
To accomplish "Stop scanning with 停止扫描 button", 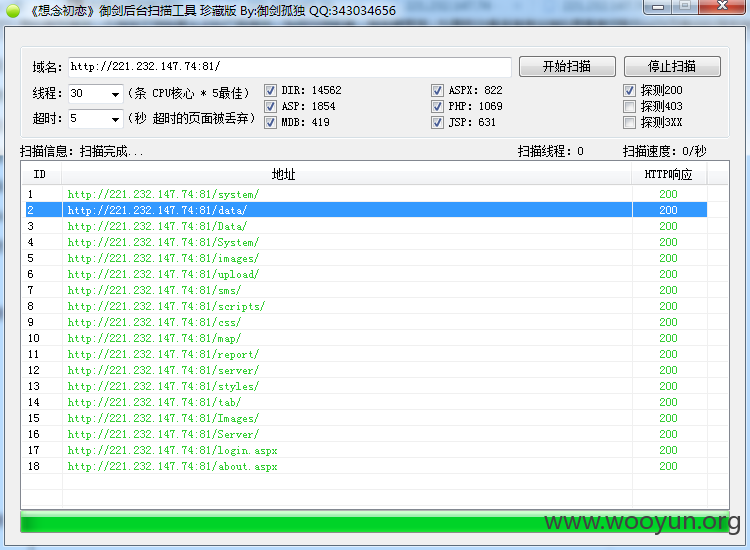I will tap(672, 66).
